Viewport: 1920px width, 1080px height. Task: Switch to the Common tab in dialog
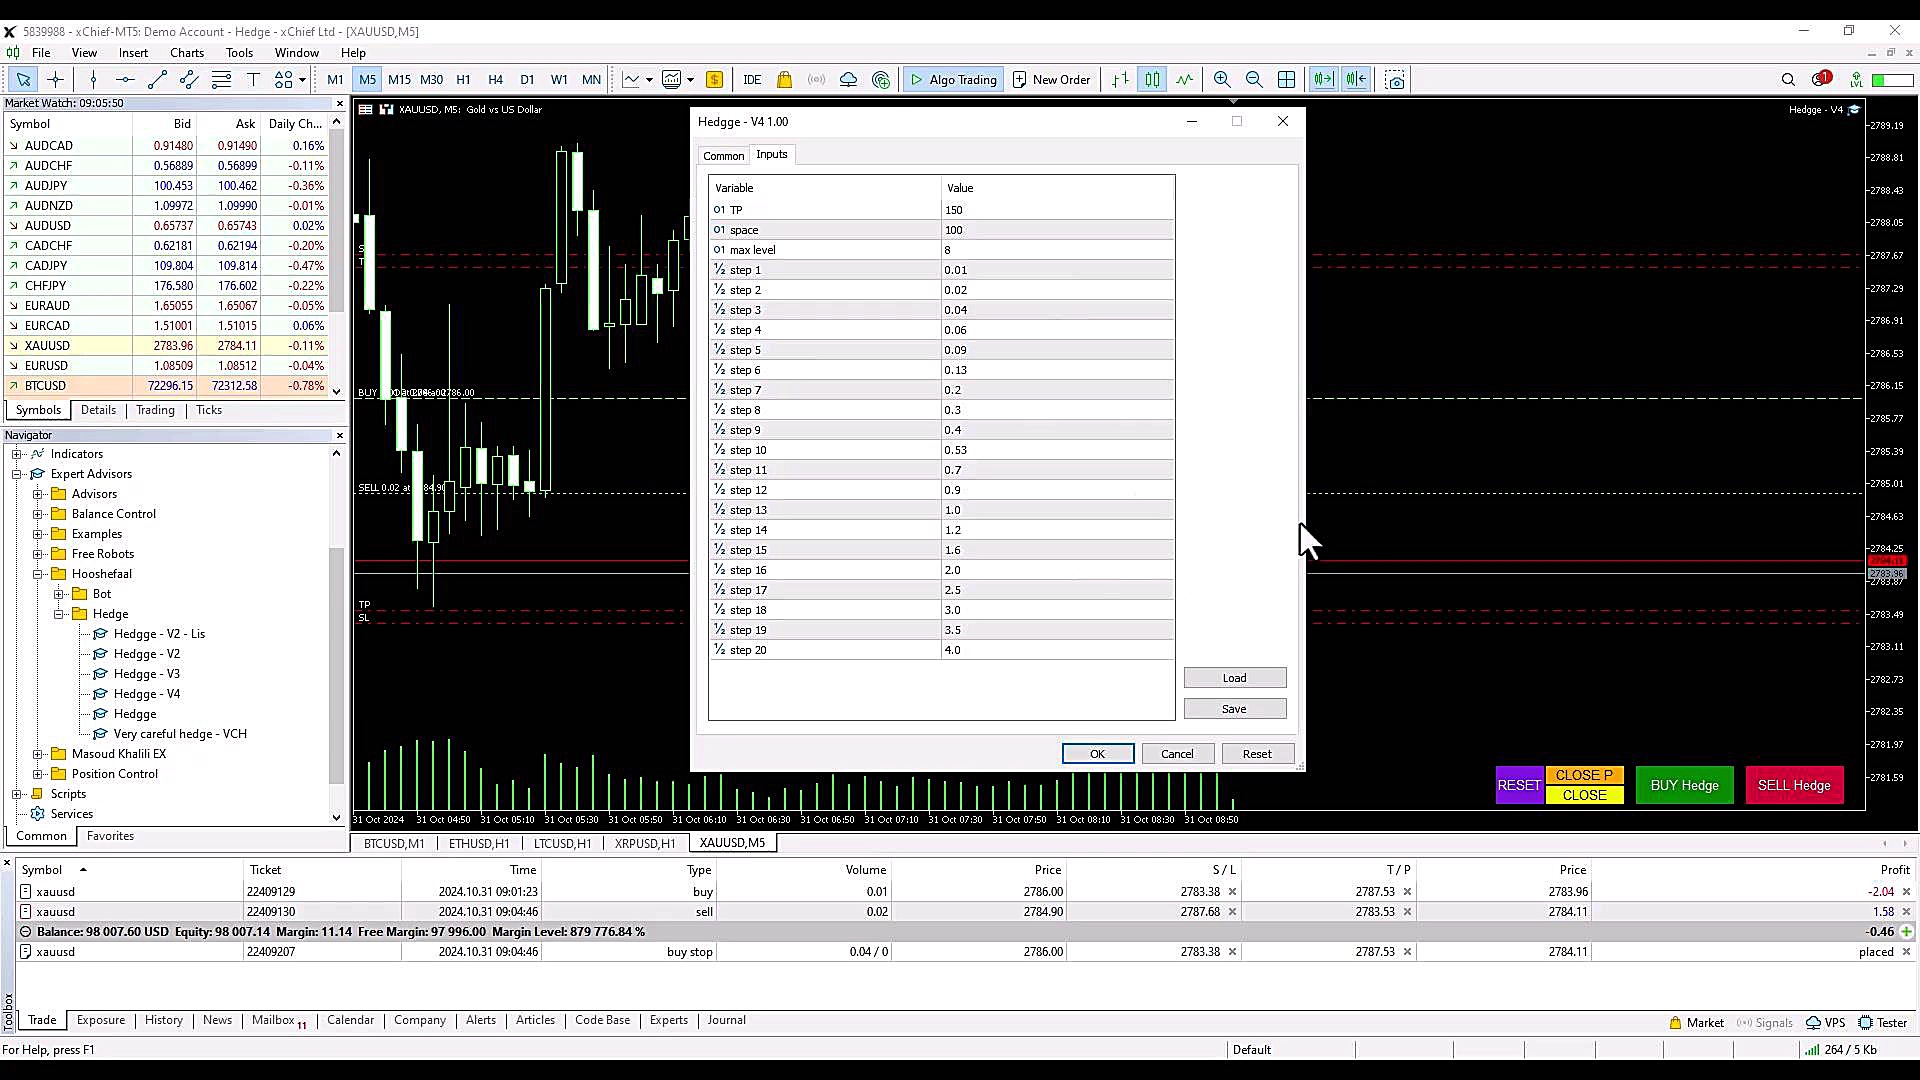coord(723,156)
